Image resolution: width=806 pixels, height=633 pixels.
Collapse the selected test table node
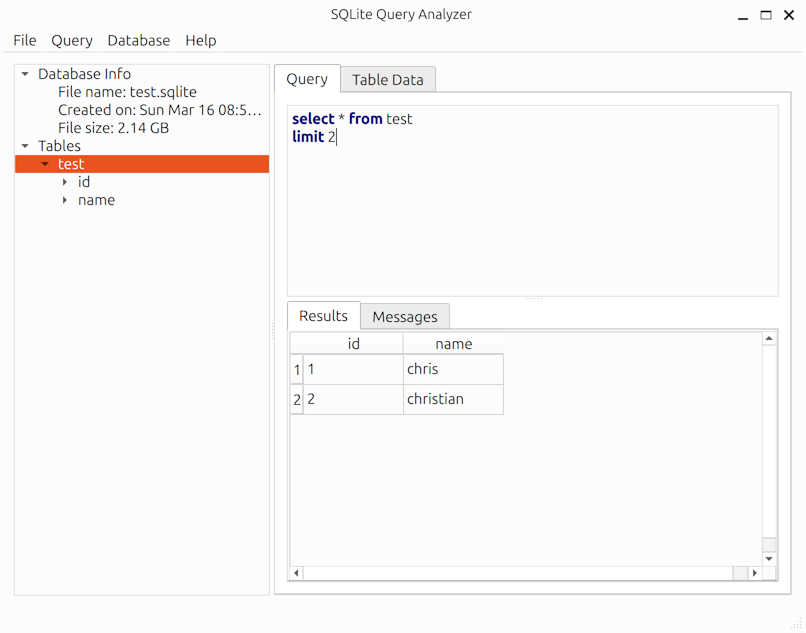[44, 163]
